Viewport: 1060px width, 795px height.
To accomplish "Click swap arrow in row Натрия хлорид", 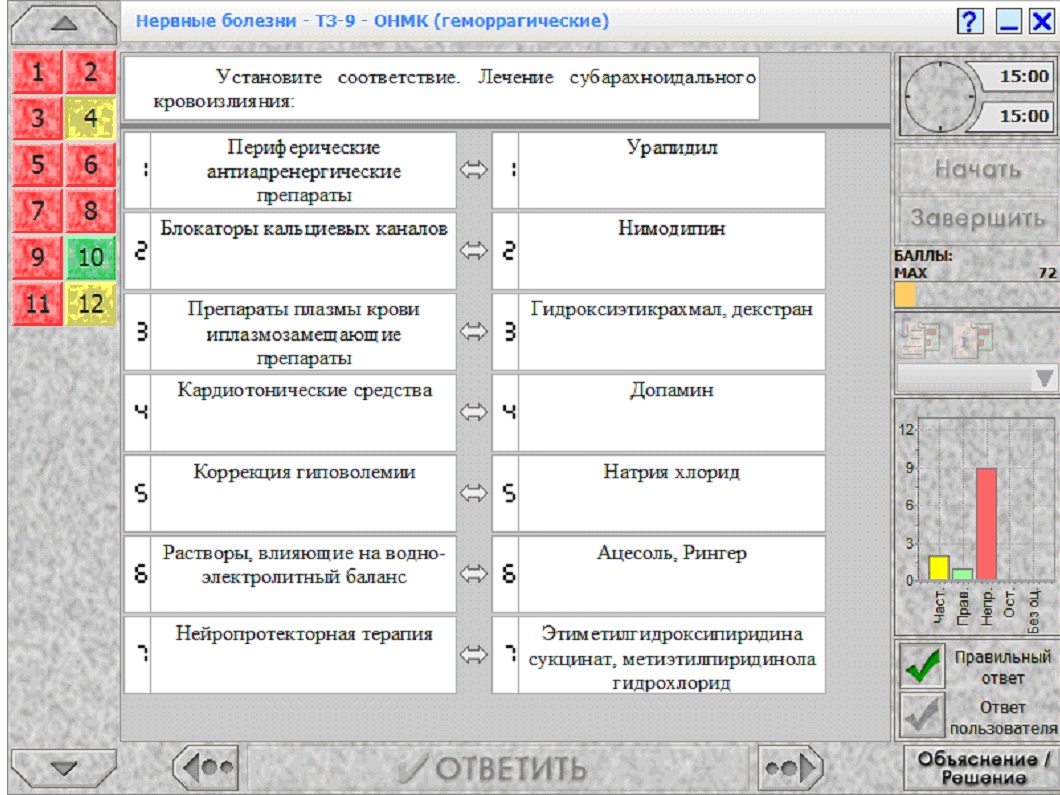I will click(474, 493).
